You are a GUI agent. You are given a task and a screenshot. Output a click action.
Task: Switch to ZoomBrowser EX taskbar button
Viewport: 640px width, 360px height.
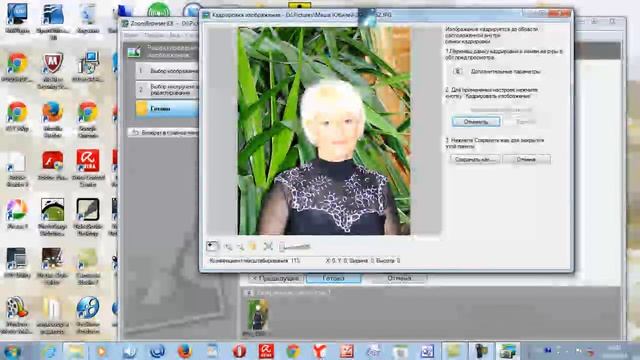pos(508,351)
